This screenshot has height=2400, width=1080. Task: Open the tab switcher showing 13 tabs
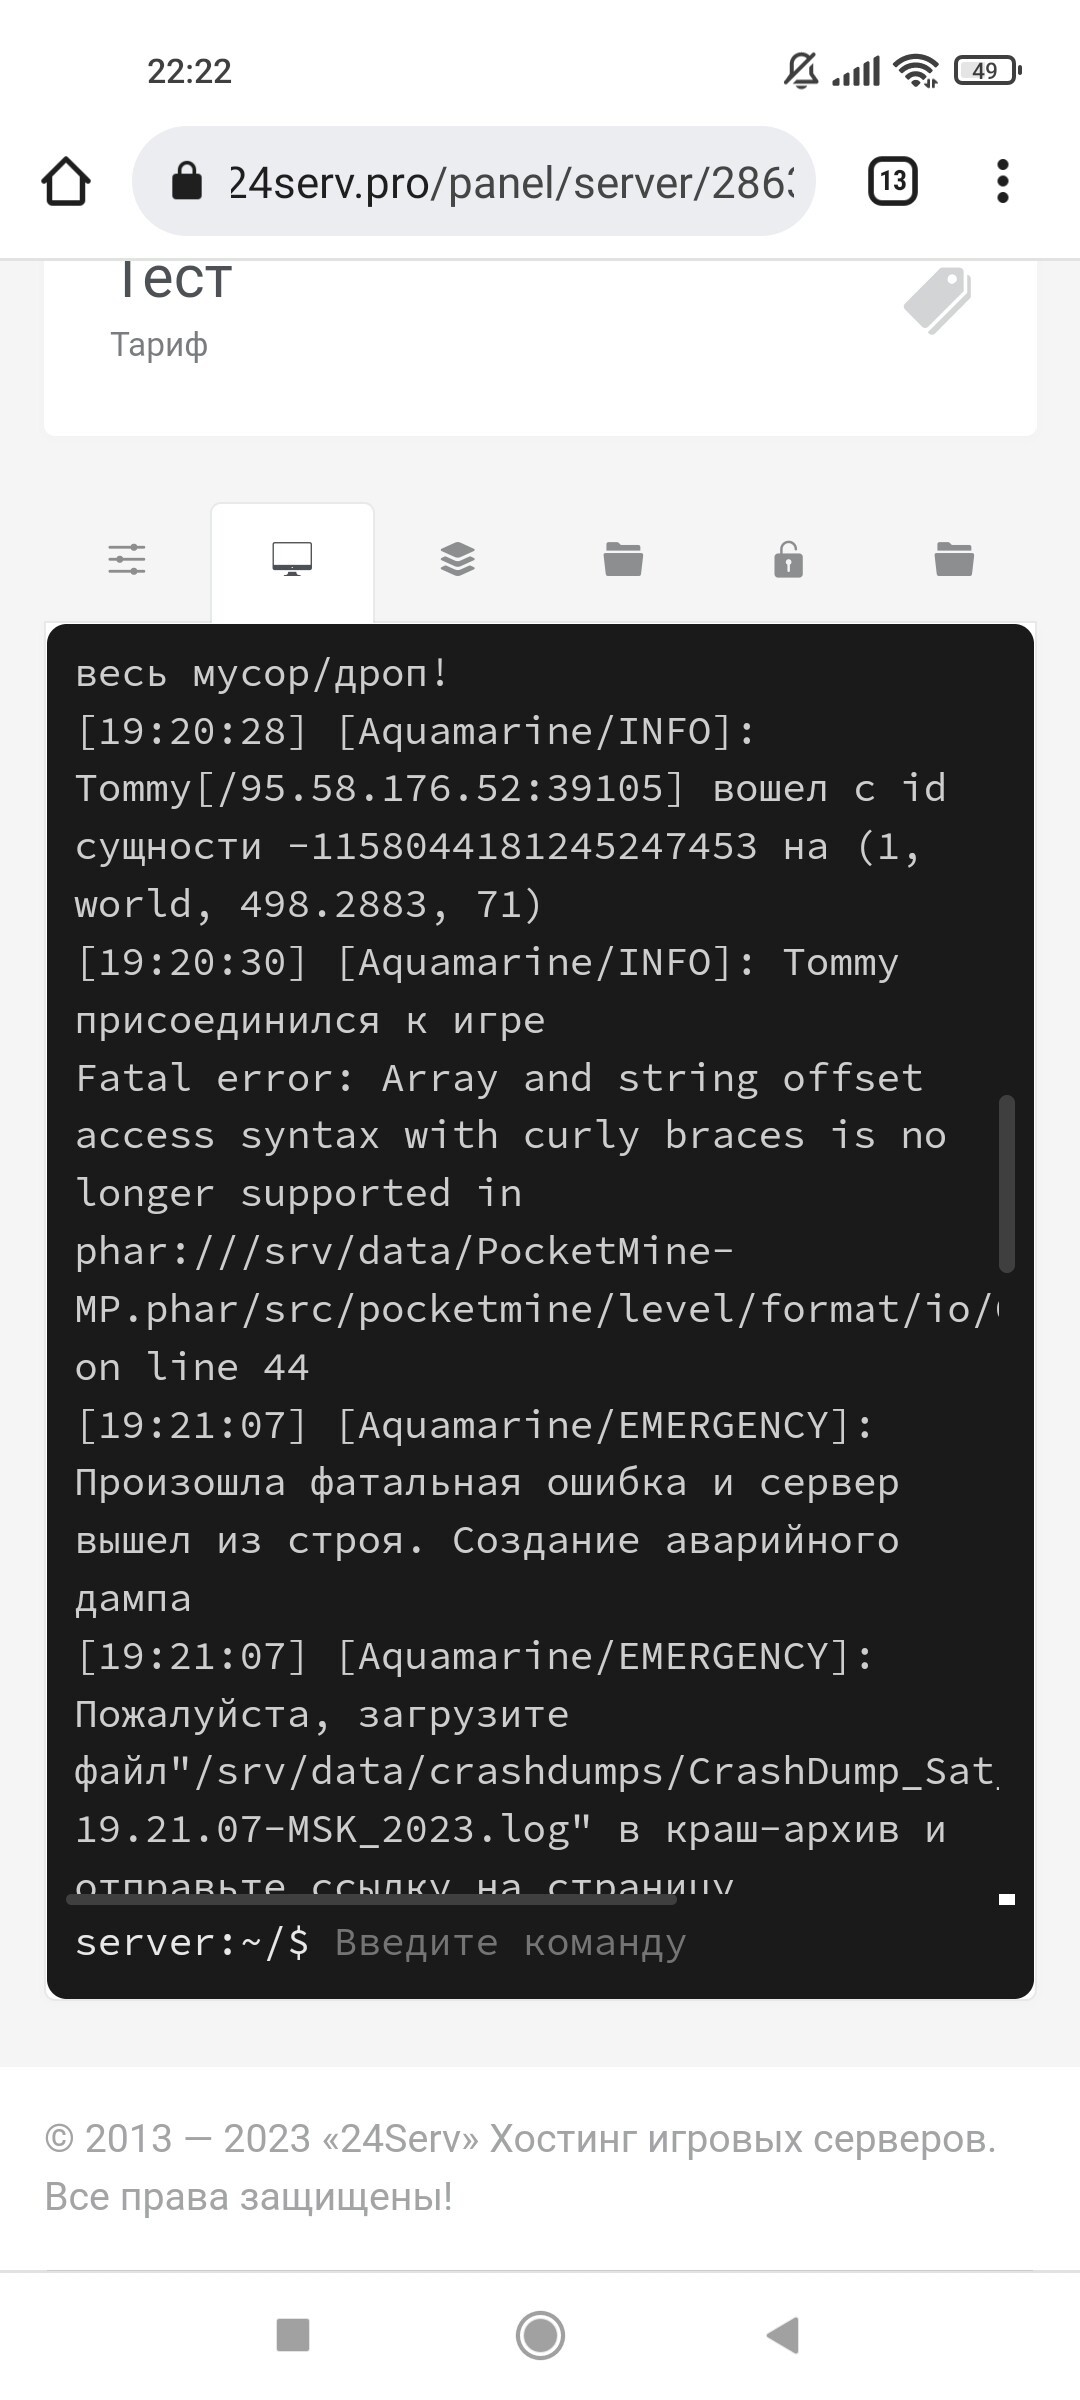(x=891, y=181)
